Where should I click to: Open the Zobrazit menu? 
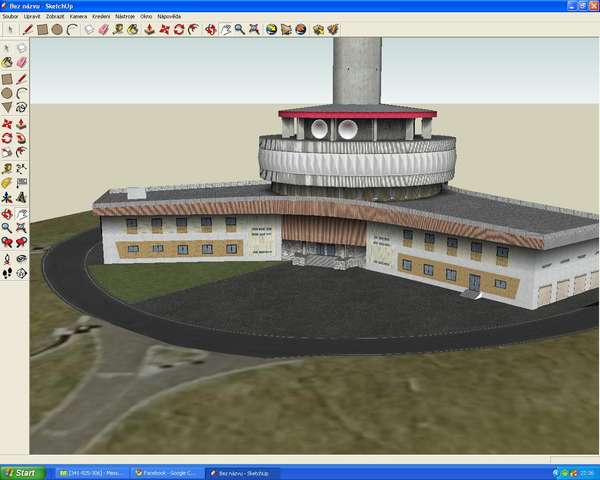[x=55, y=16]
